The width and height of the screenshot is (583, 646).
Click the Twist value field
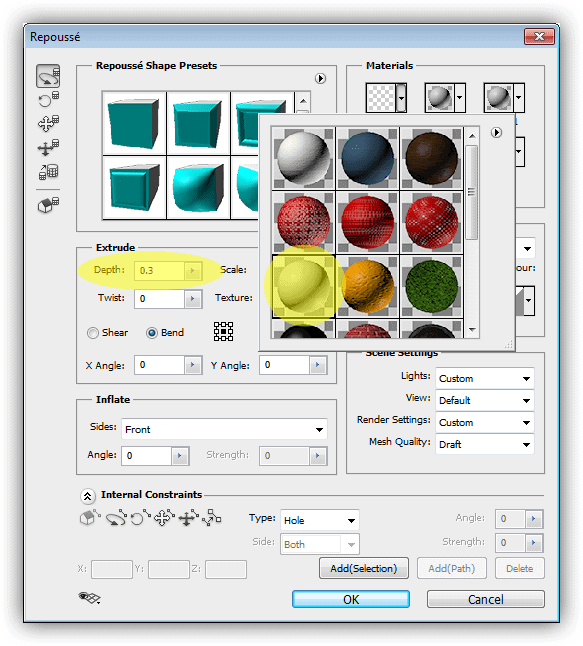[x=159, y=299]
